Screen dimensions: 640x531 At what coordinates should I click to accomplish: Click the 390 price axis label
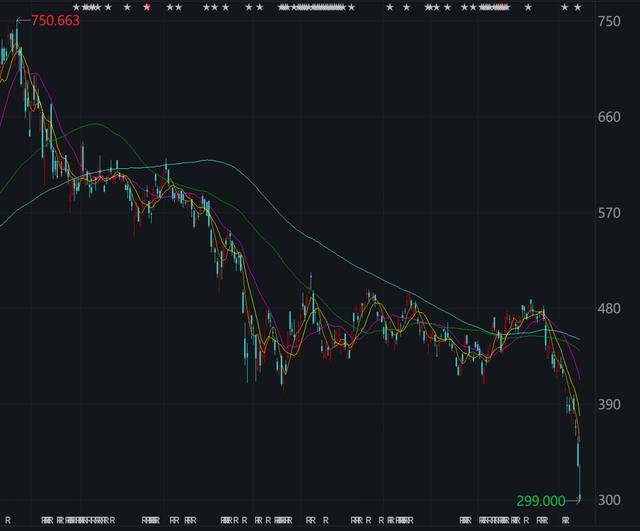pos(610,405)
